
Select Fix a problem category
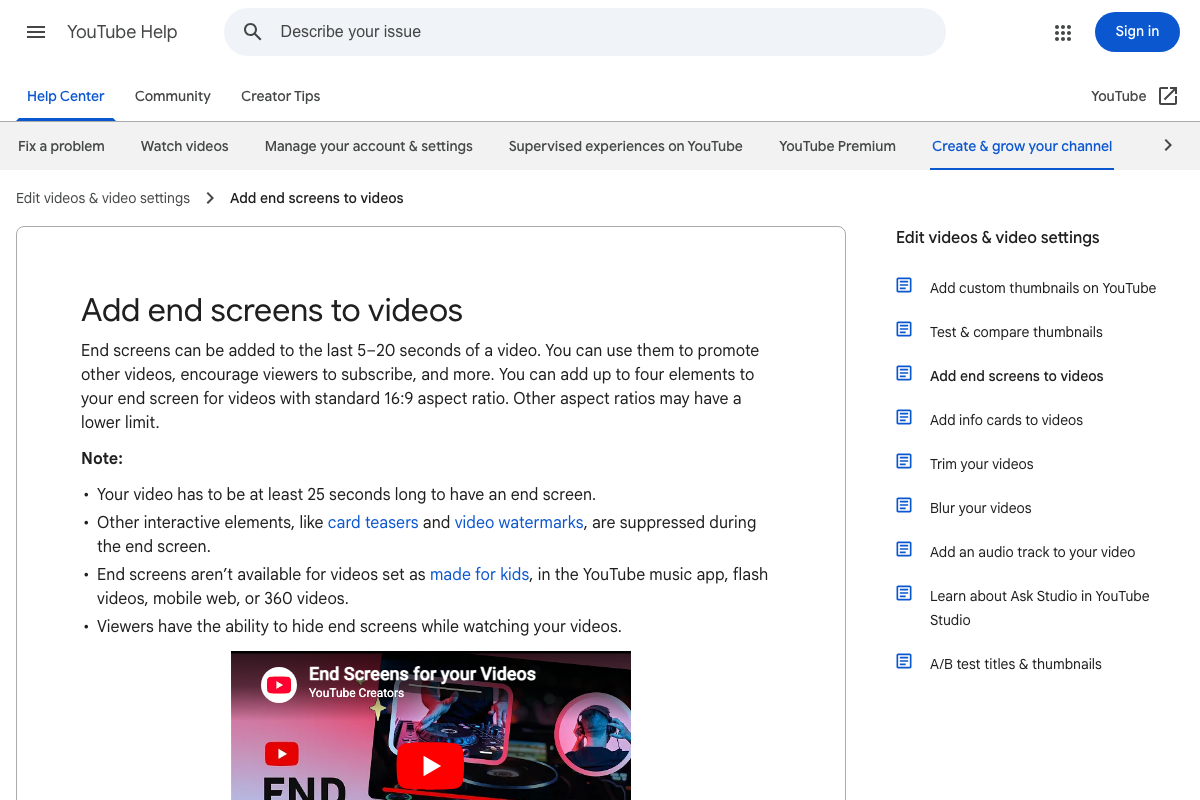[61, 146]
